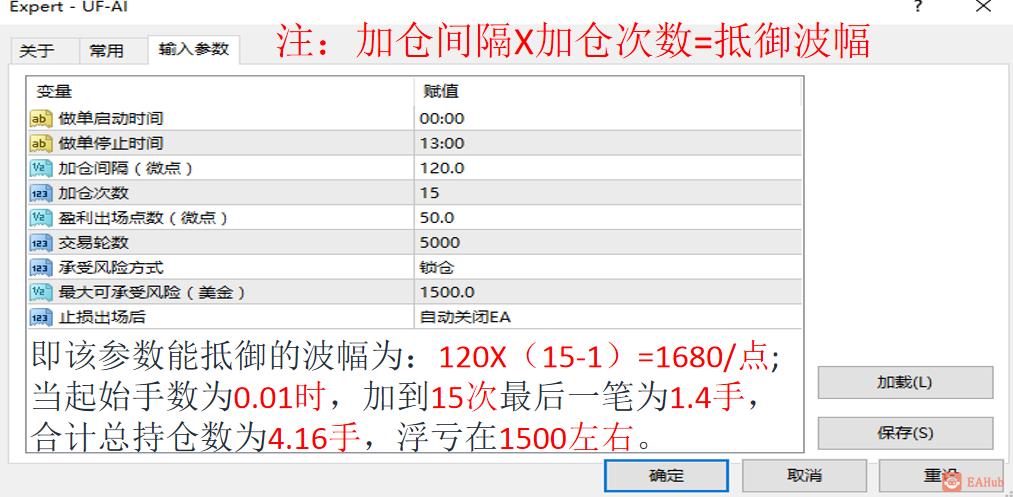Edit the 加仓次数 value 15
Screen dimensions: 1013x497
(x=607, y=193)
